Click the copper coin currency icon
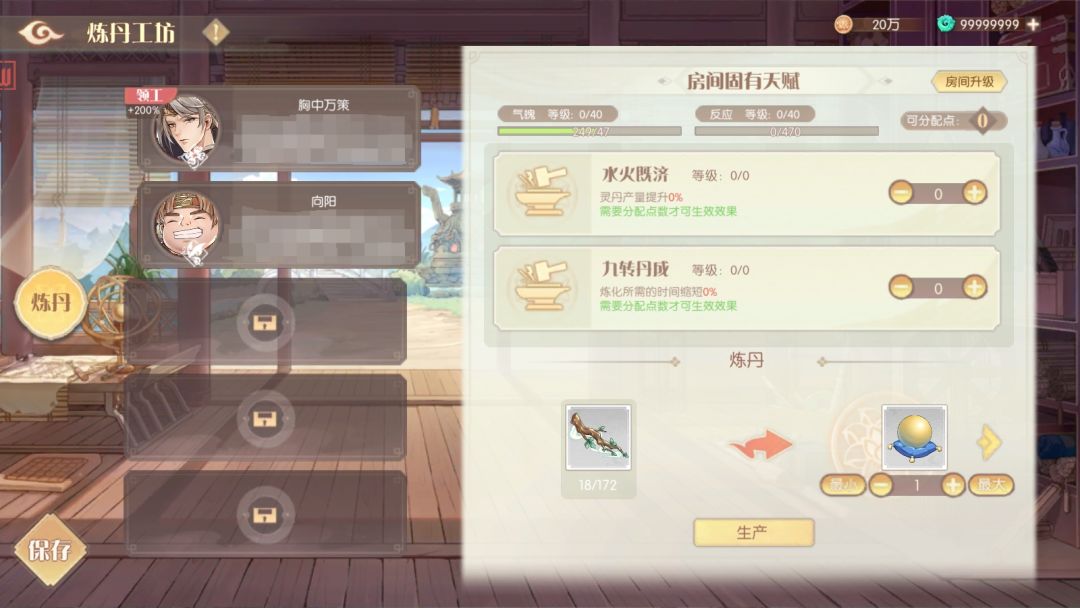 click(x=843, y=25)
